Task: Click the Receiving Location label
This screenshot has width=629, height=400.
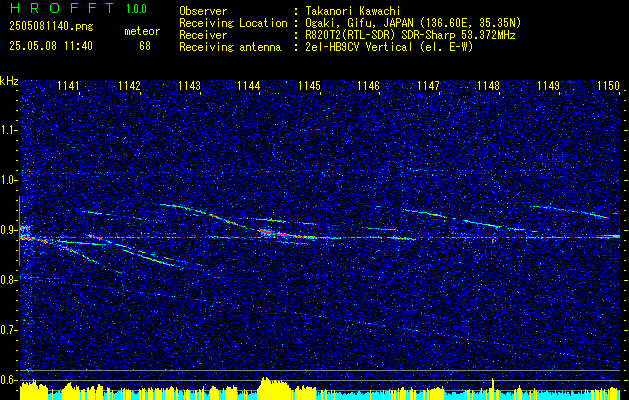Action: click(233, 23)
